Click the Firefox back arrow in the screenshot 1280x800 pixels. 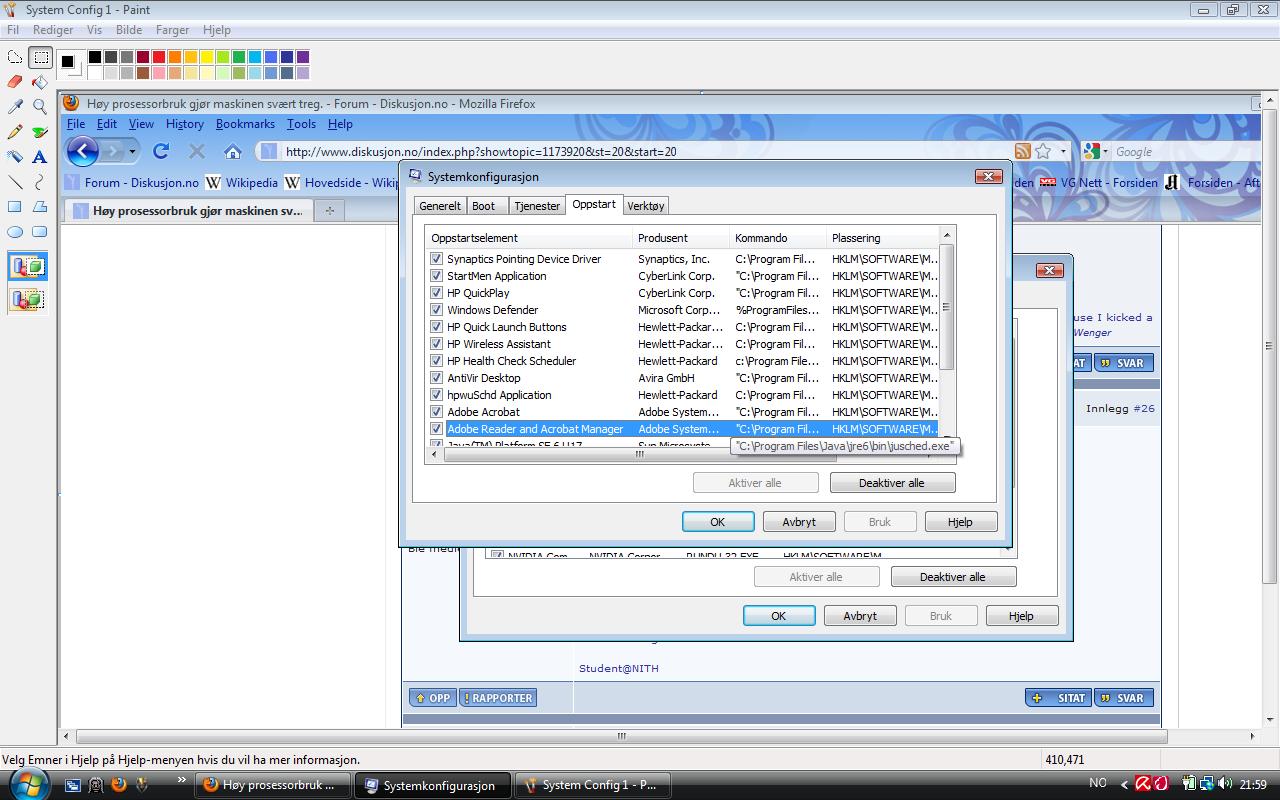(x=83, y=151)
